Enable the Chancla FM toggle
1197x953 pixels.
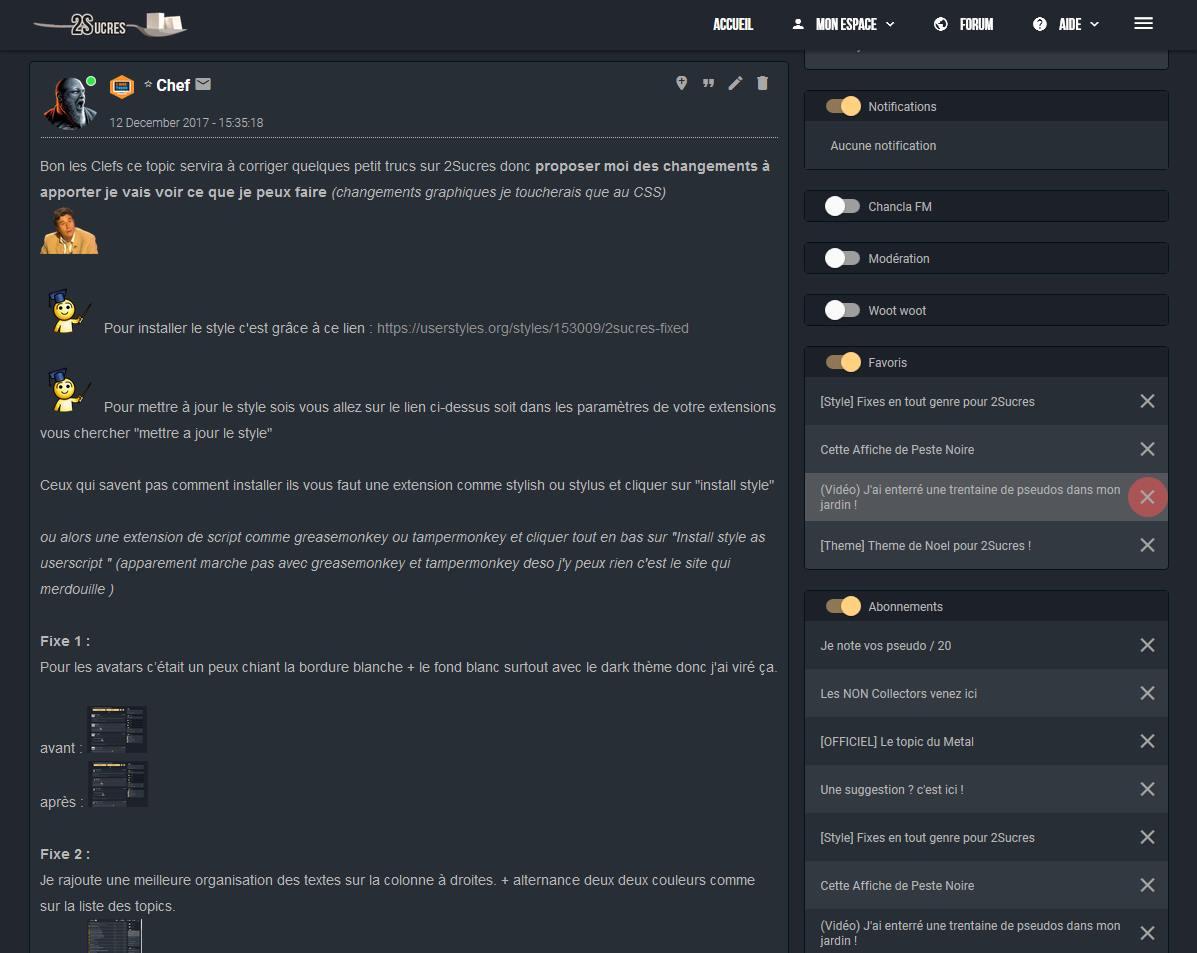coord(842,206)
